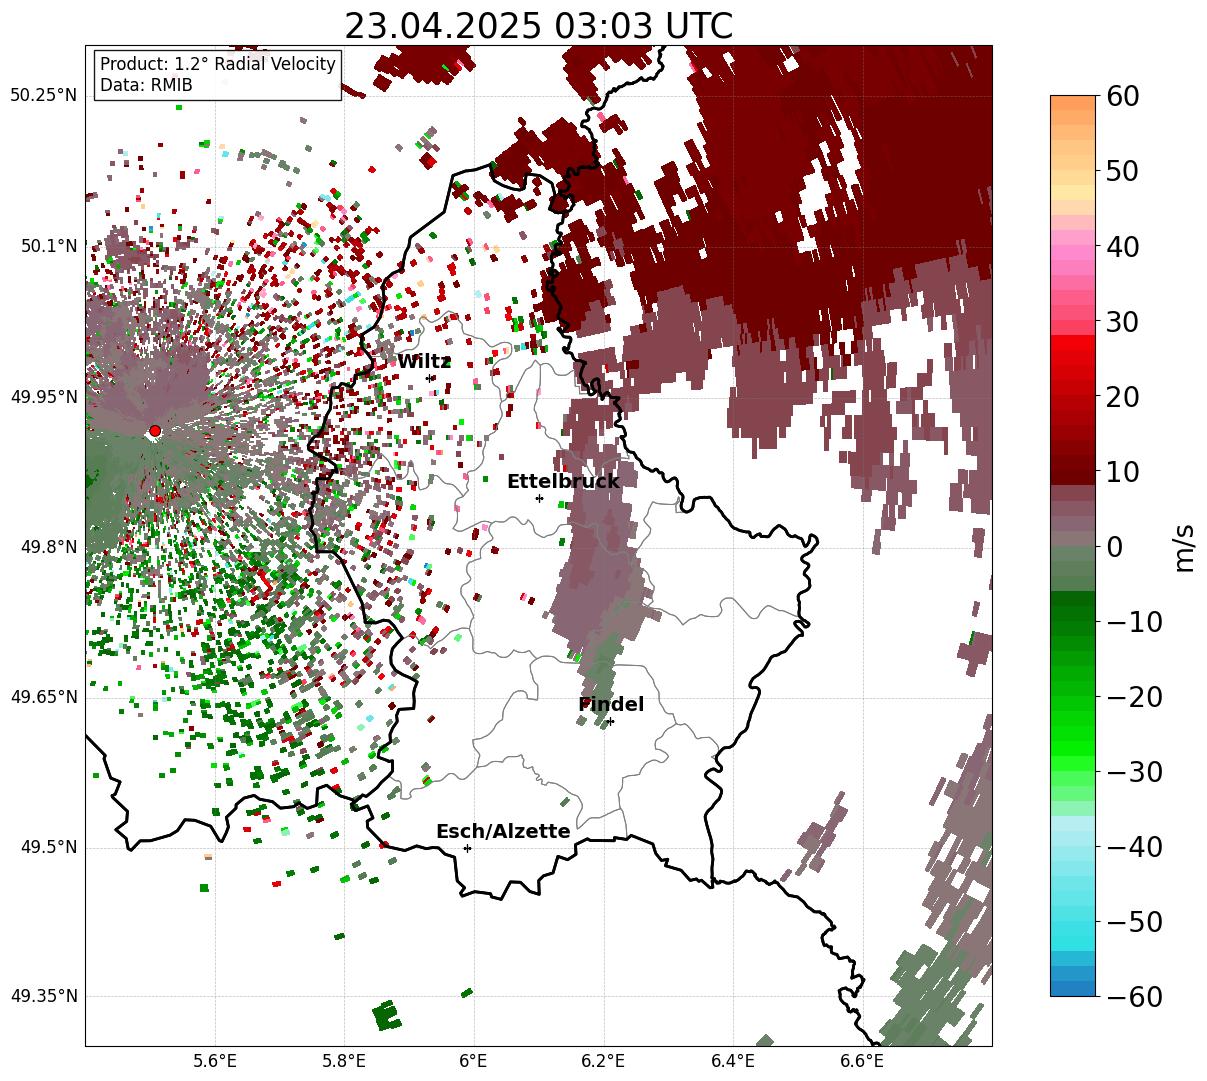
Task: Click the −60 tick label on colorbar
Action: (1134, 997)
